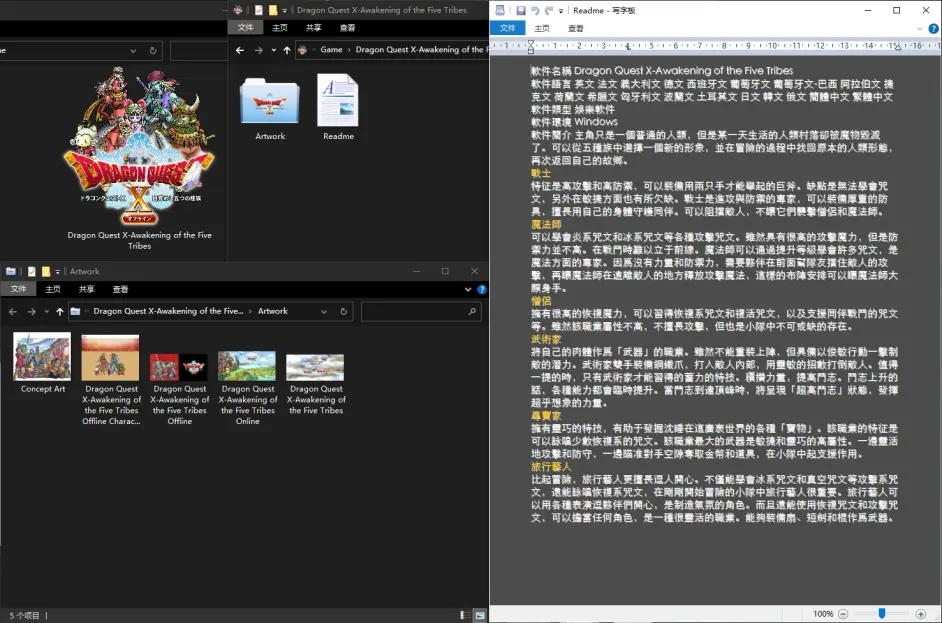Click the up-arrow icon in the Artwork window

click(x=59, y=311)
